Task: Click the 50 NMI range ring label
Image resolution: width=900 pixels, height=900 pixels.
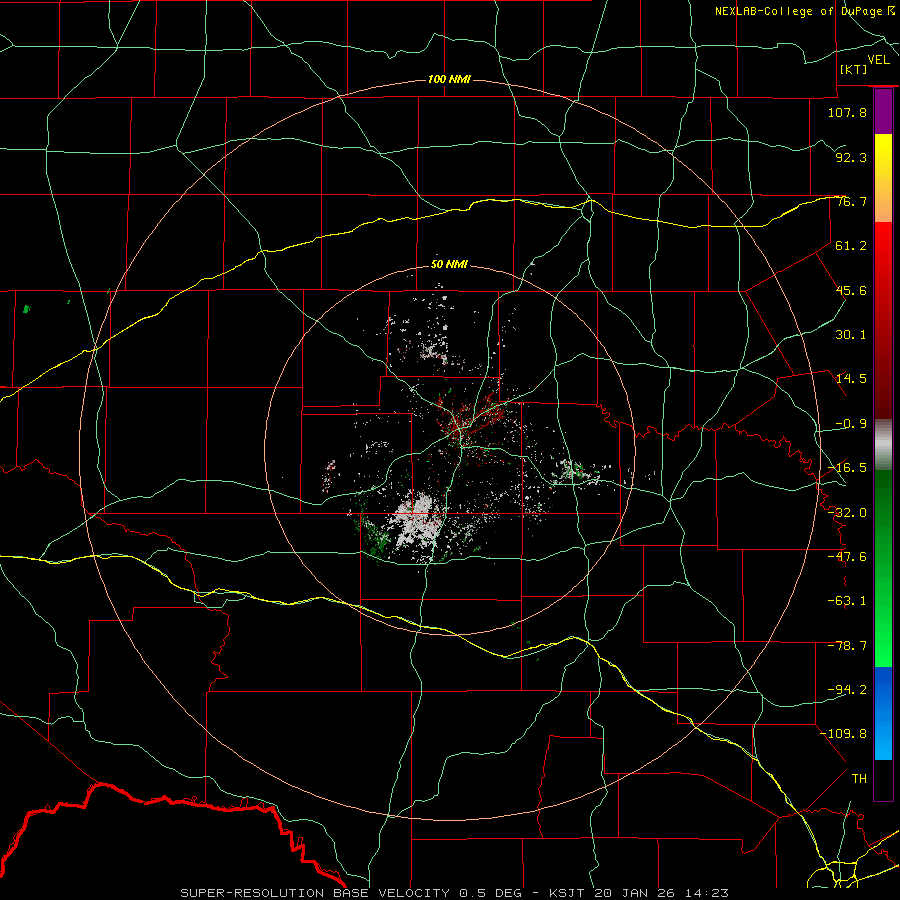Action: click(x=449, y=265)
